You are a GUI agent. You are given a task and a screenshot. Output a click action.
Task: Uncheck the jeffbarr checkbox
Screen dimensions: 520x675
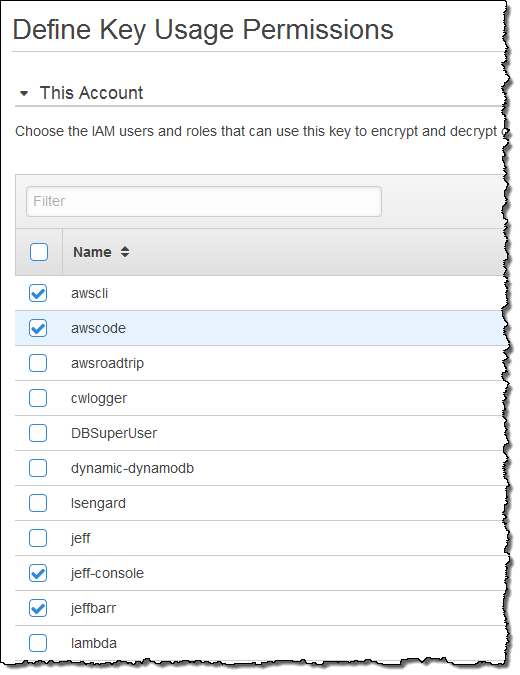pos(38,608)
